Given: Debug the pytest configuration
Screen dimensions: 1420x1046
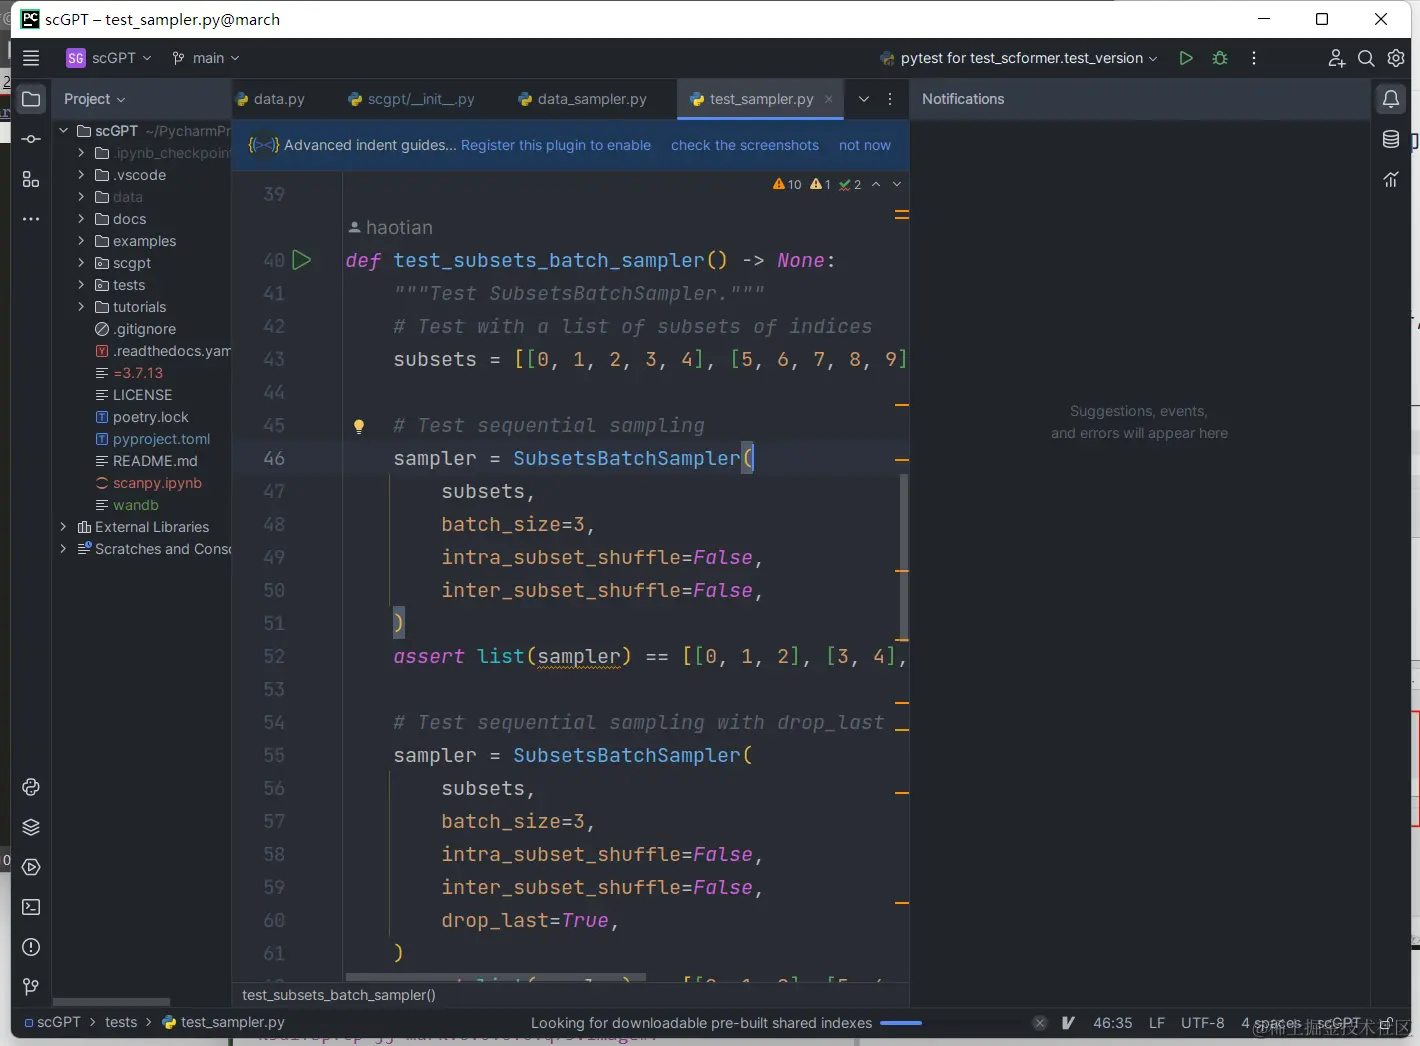Looking at the screenshot, I should pos(1220,58).
